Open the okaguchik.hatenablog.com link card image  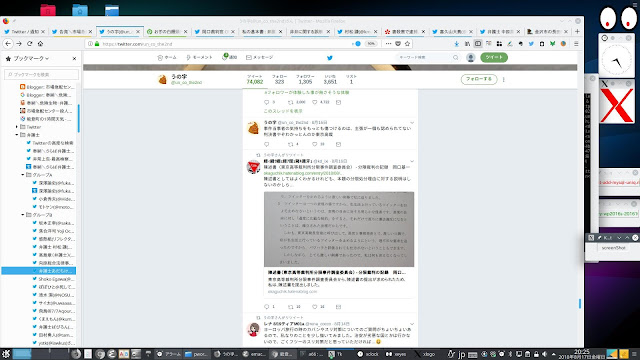(x=339, y=229)
